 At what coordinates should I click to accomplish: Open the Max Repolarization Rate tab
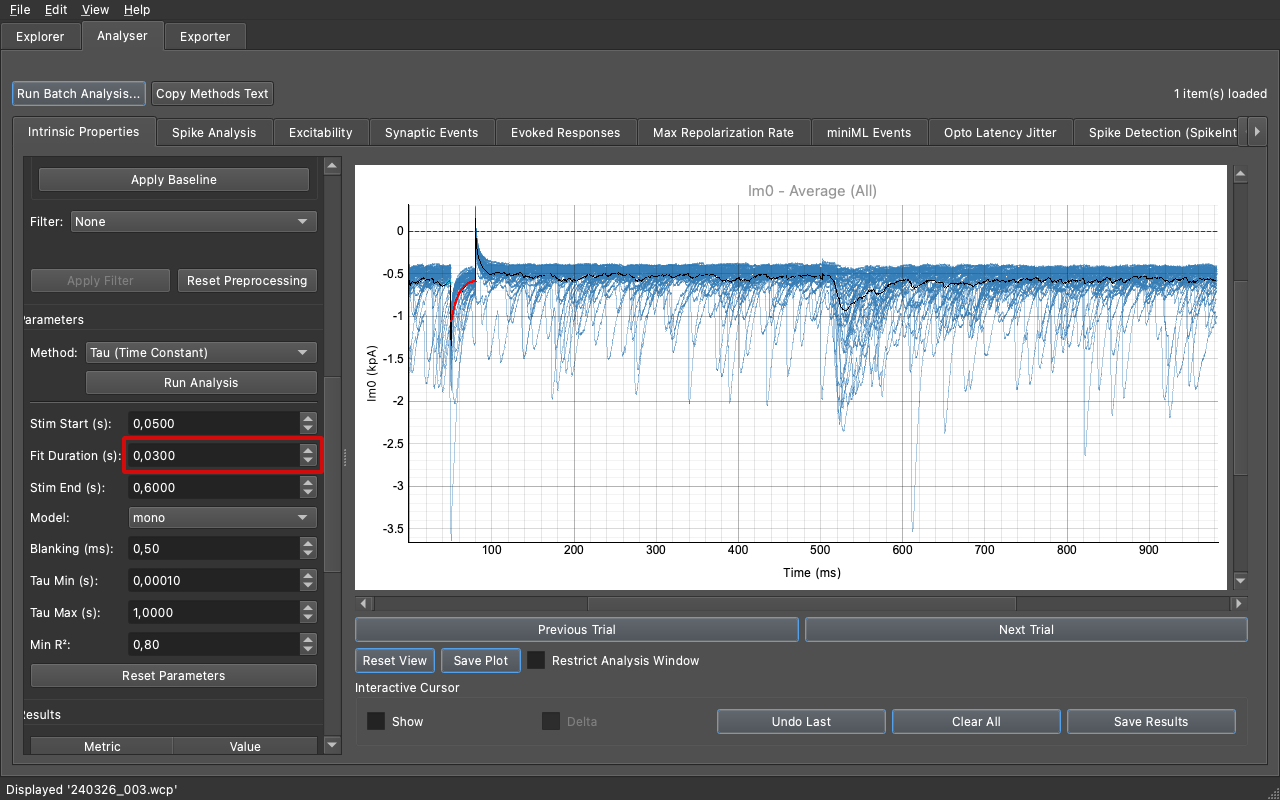pos(723,132)
